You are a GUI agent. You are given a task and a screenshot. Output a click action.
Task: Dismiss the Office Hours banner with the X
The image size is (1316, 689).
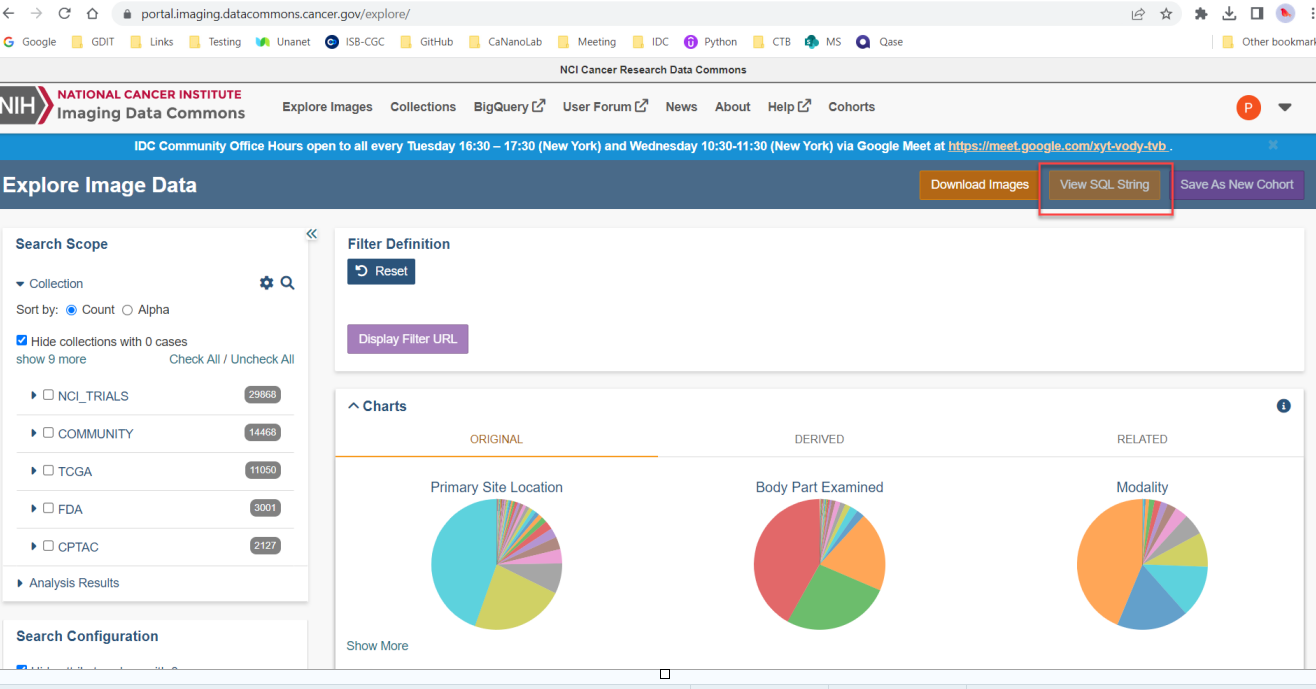pos(1272,145)
